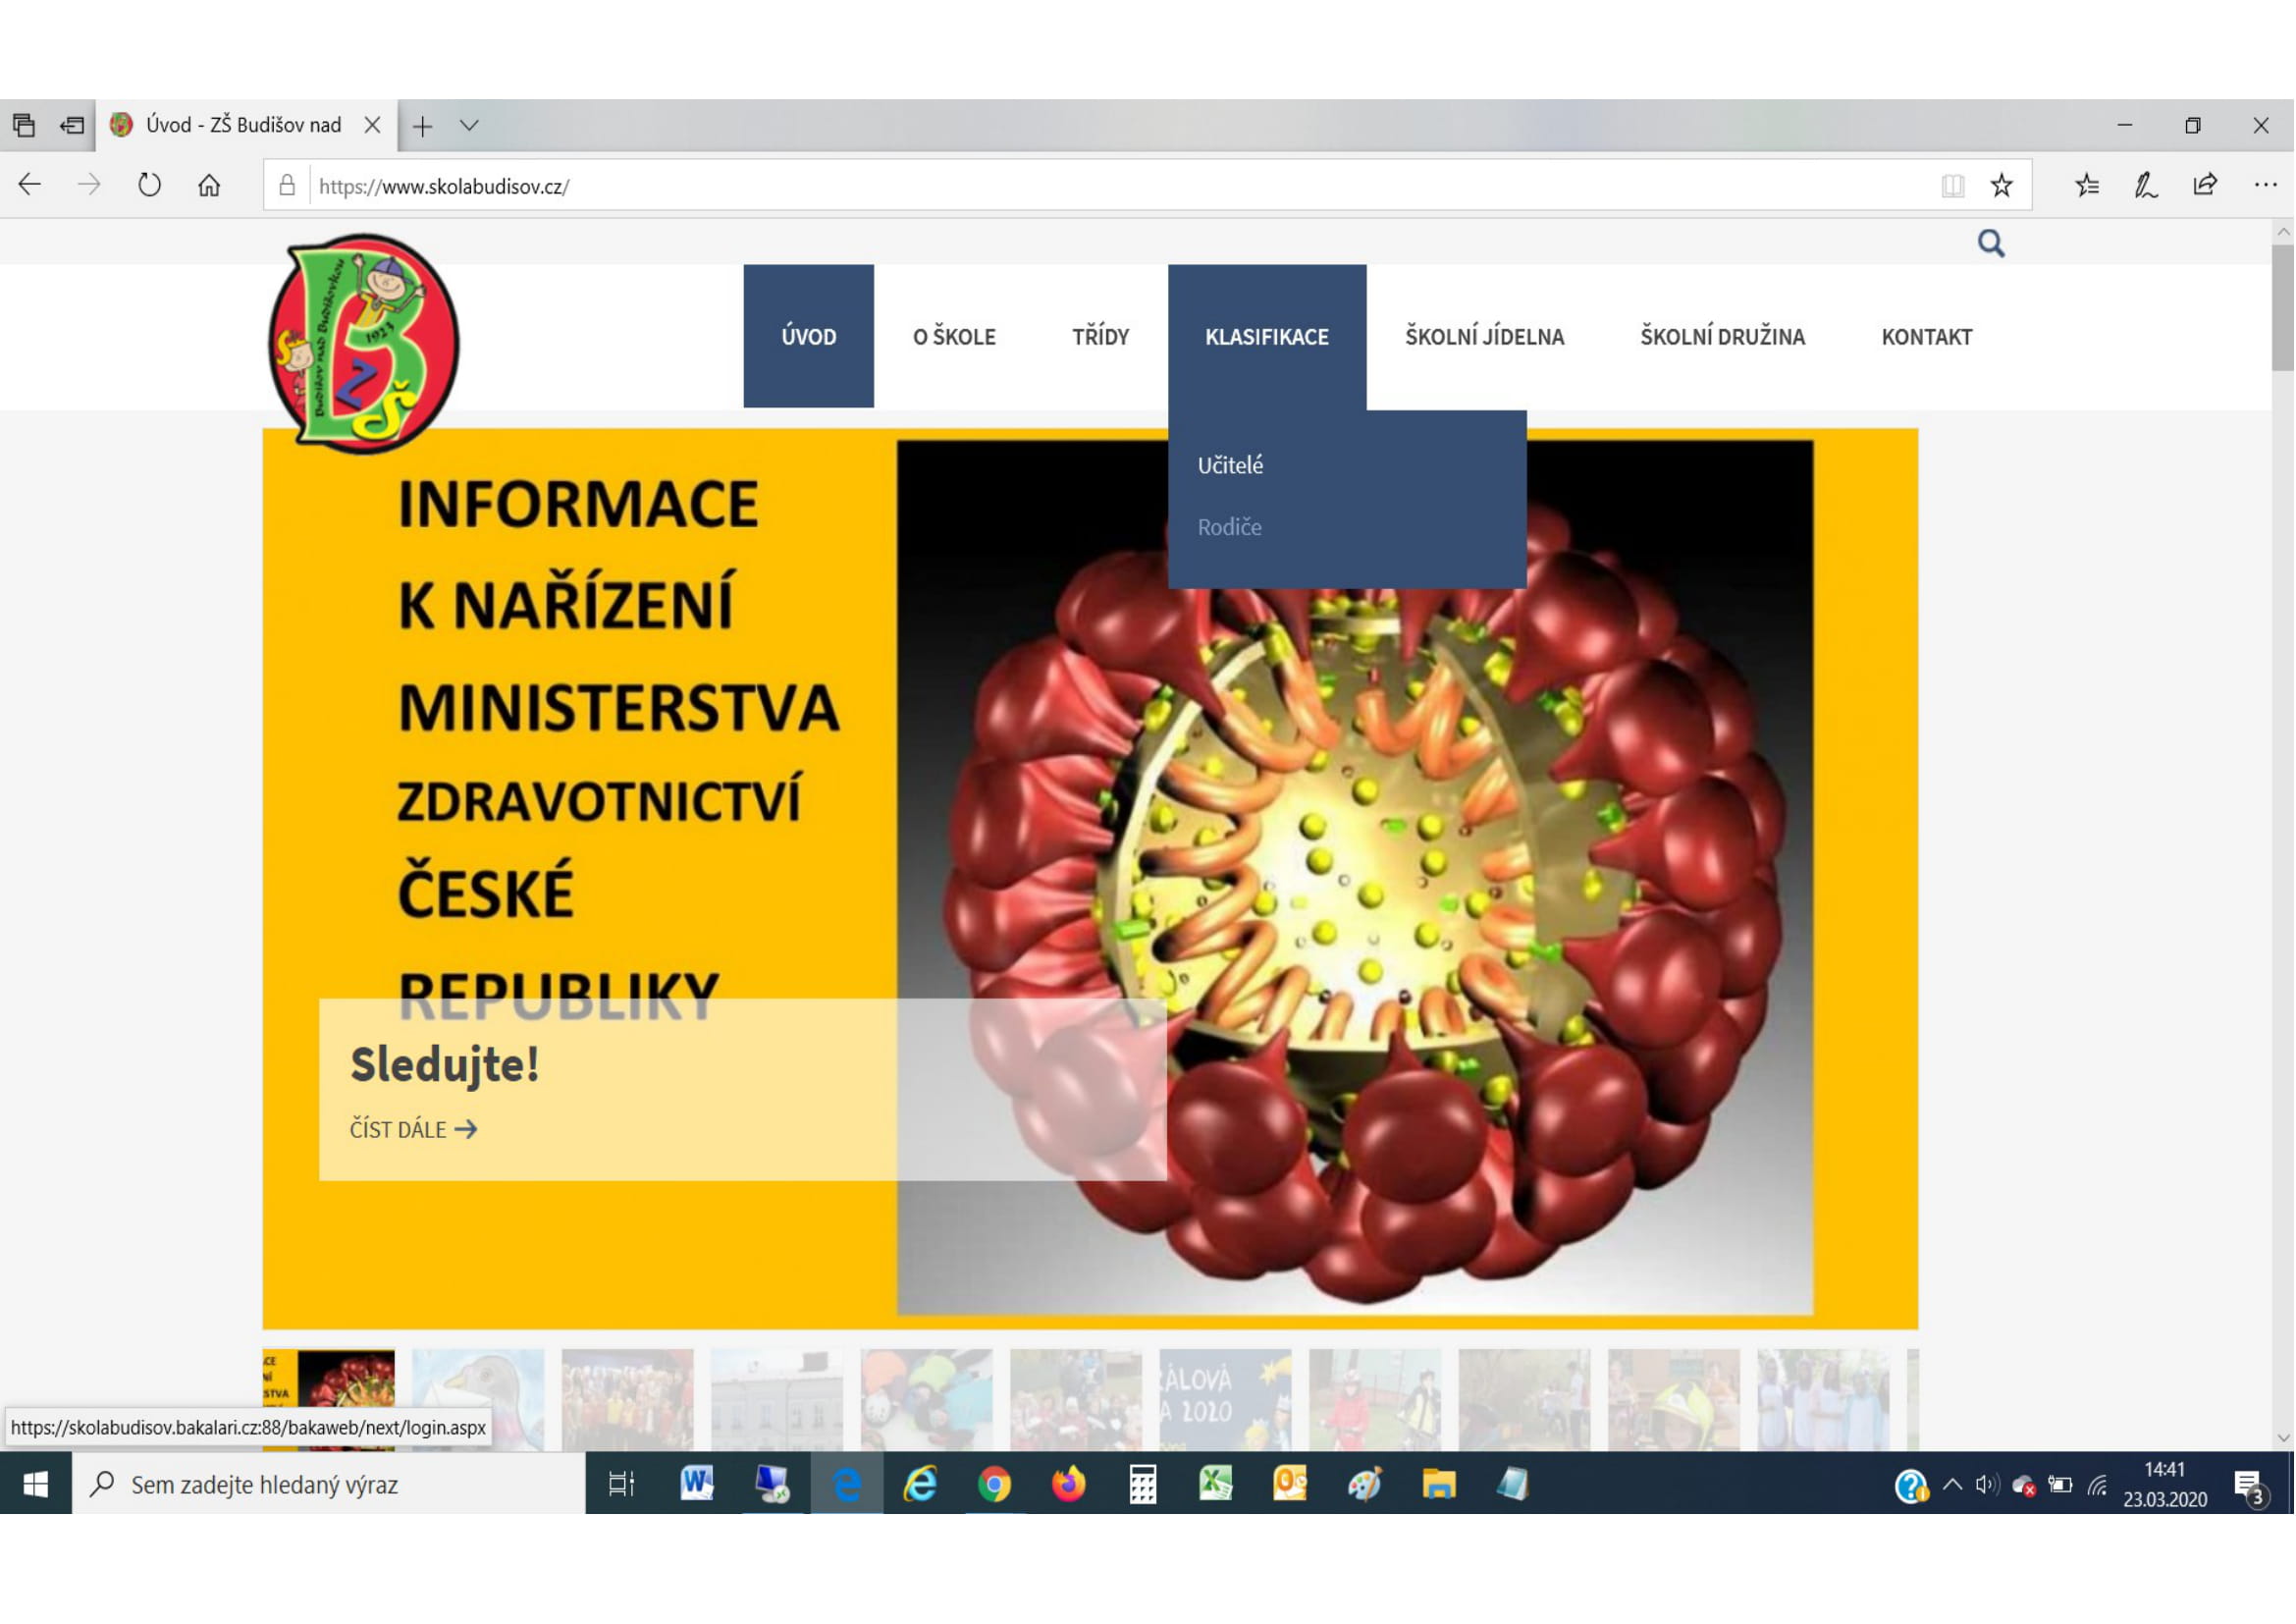Go to browser Home icon
The width and height of the screenshot is (2296, 1624).
(x=209, y=185)
